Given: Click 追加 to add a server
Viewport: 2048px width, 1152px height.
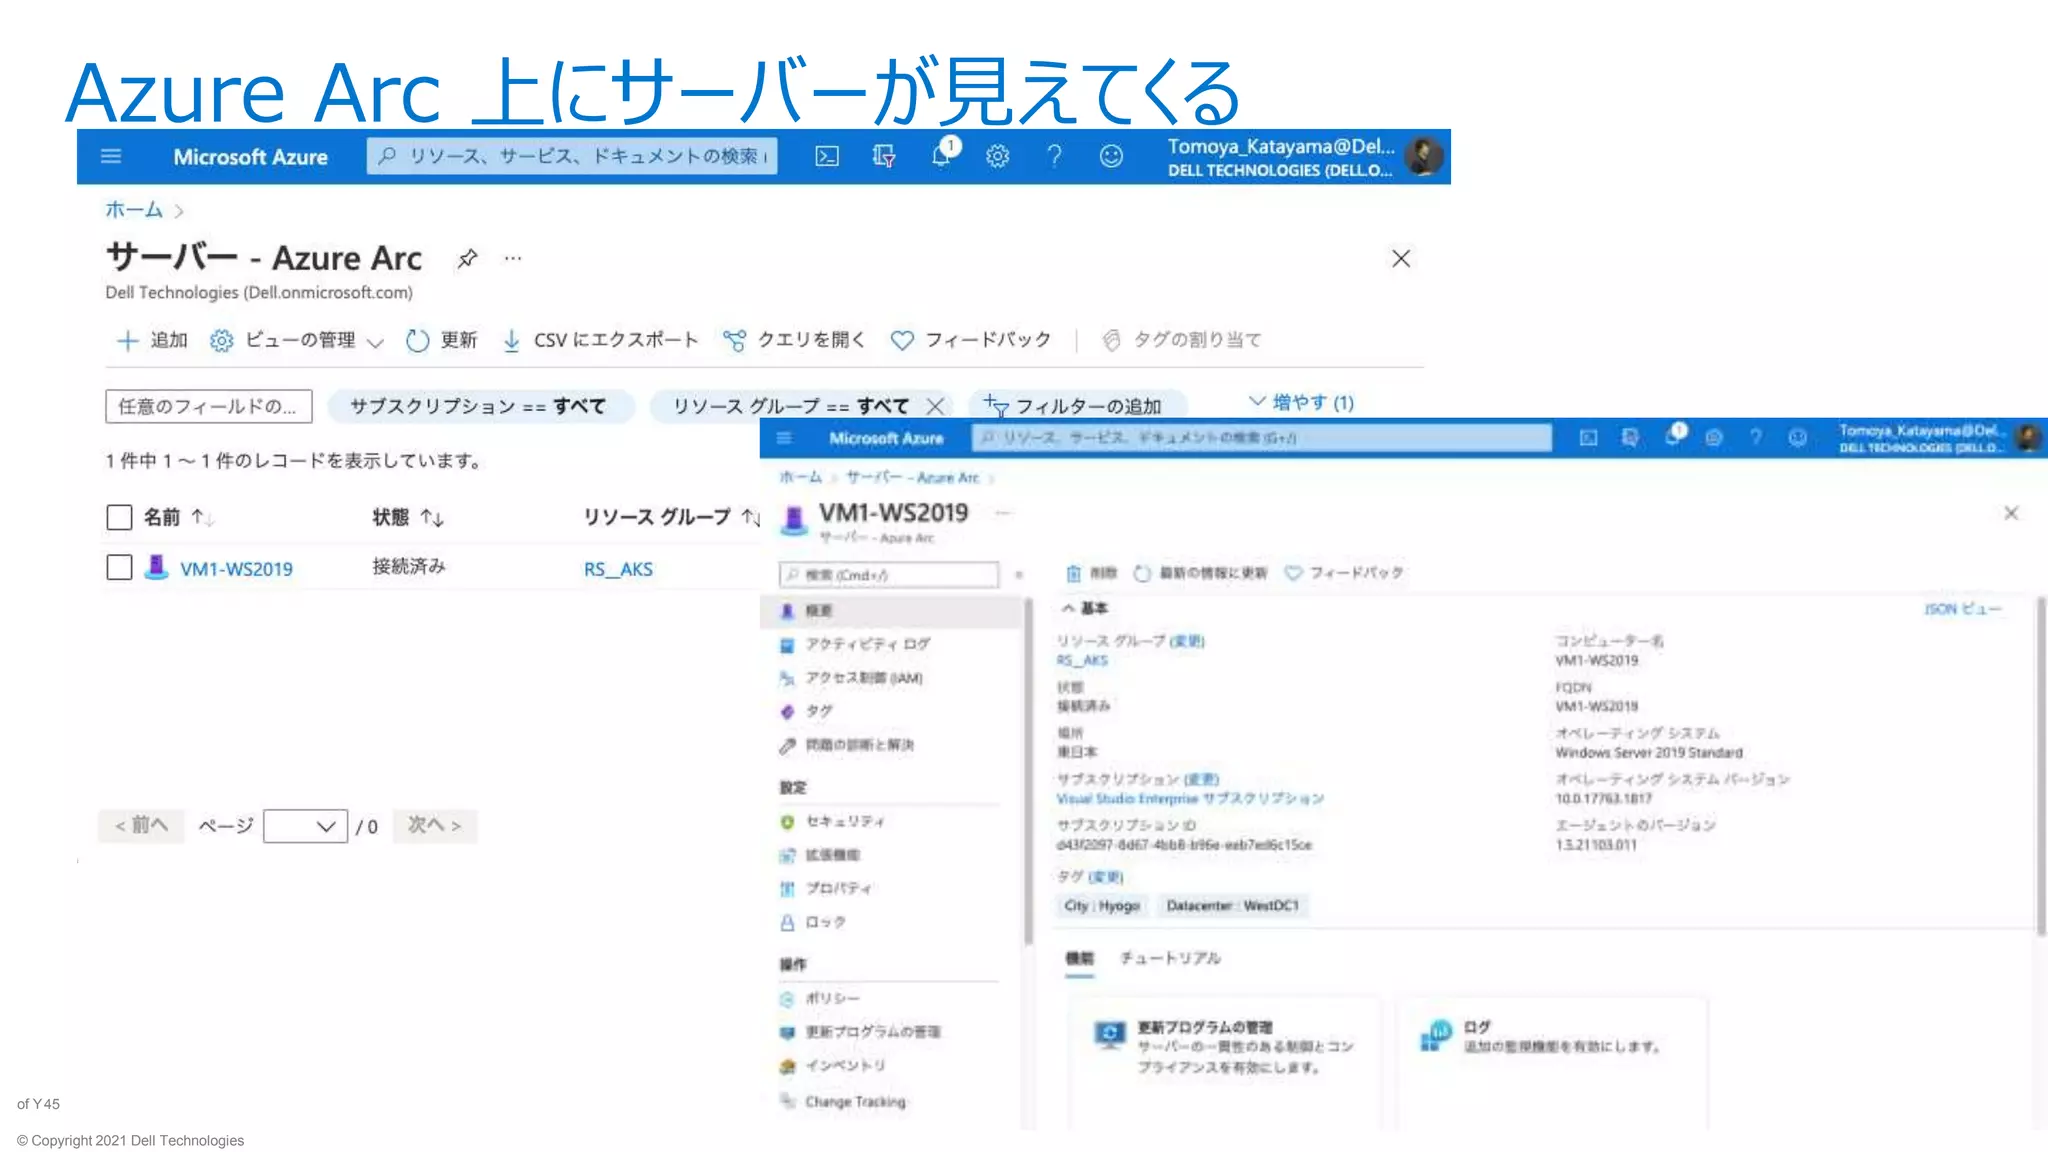Looking at the screenshot, I should point(152,340).
